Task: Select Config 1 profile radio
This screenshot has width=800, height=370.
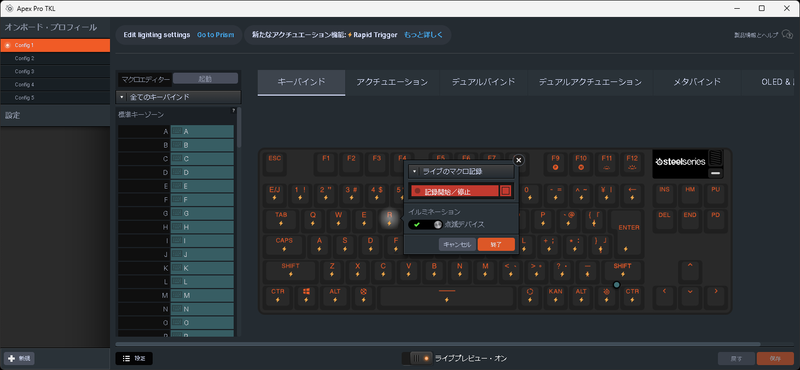Action: pos(8,45)
